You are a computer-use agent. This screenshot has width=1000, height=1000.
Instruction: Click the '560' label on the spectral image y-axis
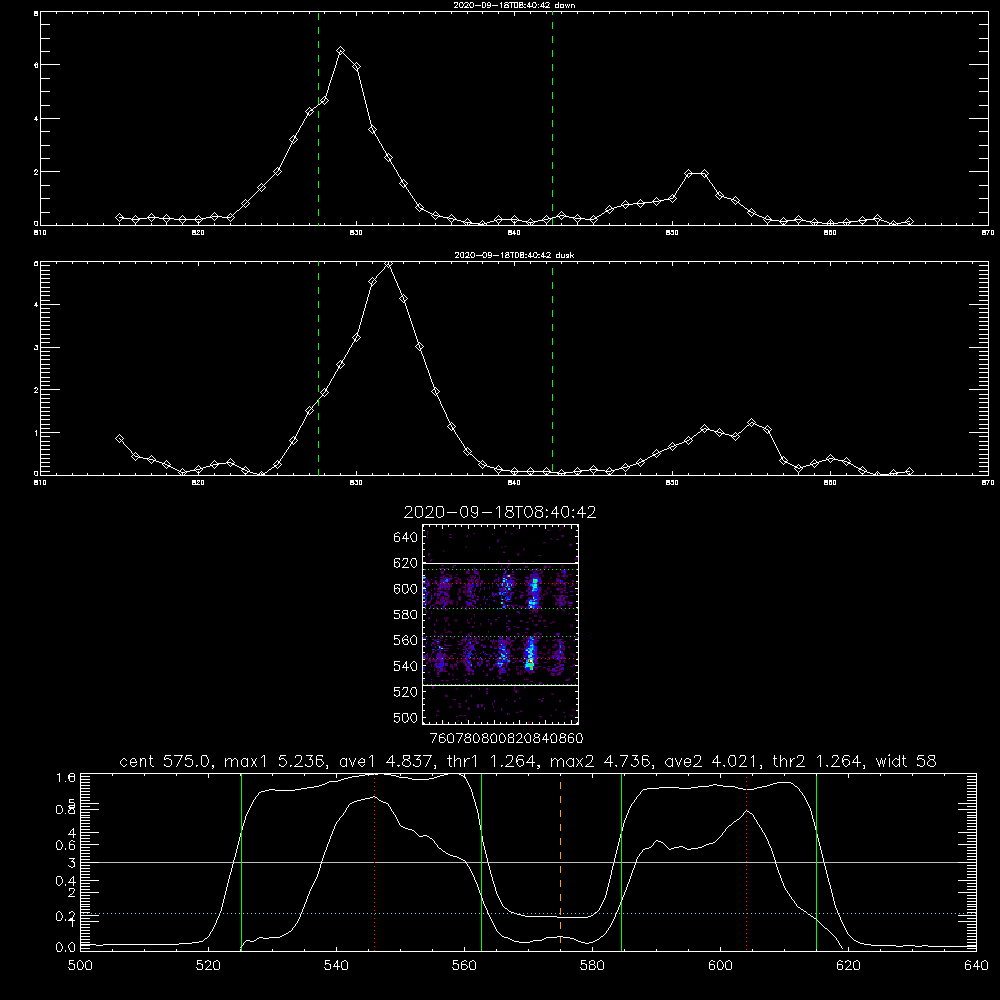[406, 640]
